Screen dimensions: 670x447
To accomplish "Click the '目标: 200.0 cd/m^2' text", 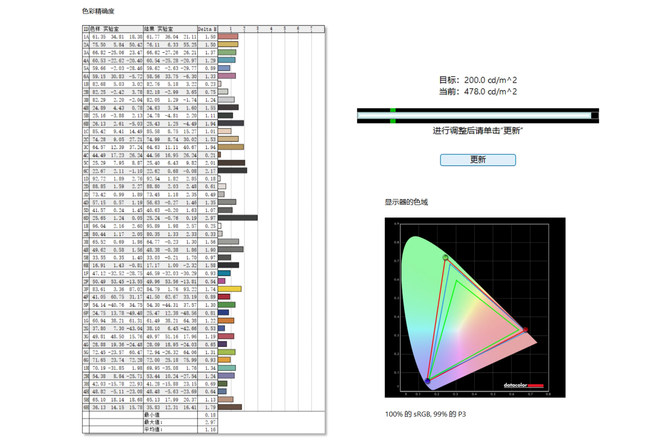I will pyautogui.click(x=478, y=80).
